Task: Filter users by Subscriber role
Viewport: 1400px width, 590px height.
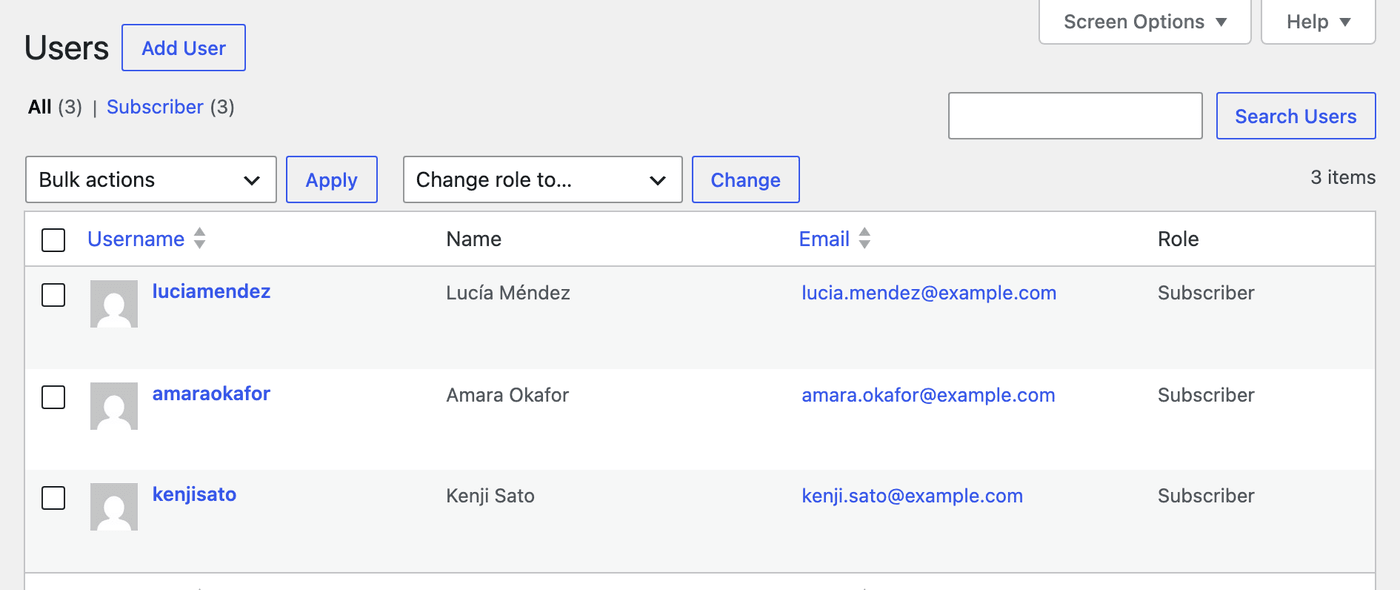Action: click(155, 107)
